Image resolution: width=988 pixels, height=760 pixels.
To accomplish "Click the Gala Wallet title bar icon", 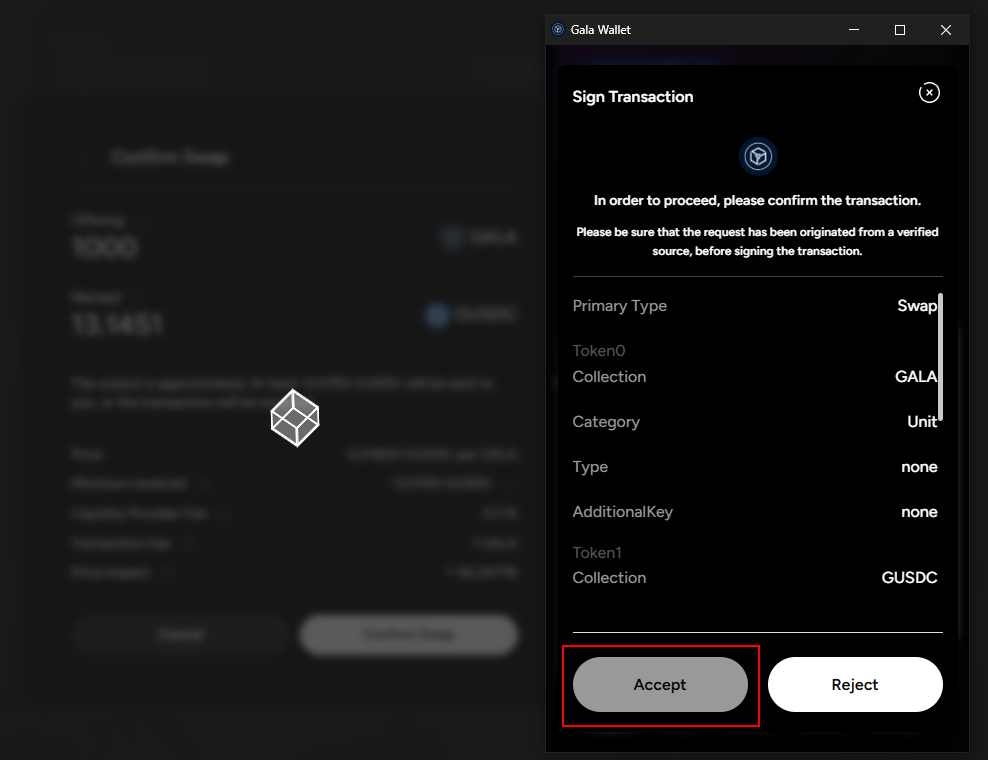I will 558,30.
